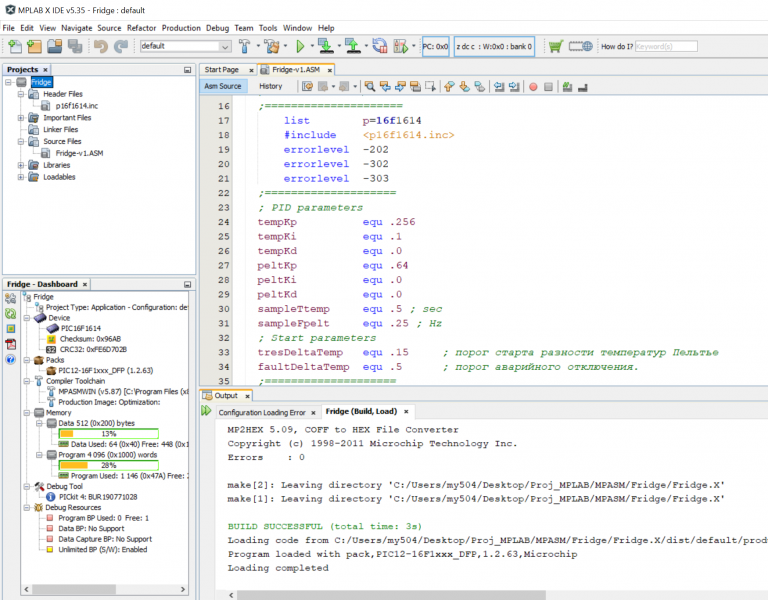Click editor Last Edit icon
This screenshot has width=768, height=600.
click(x=307, y=87)
